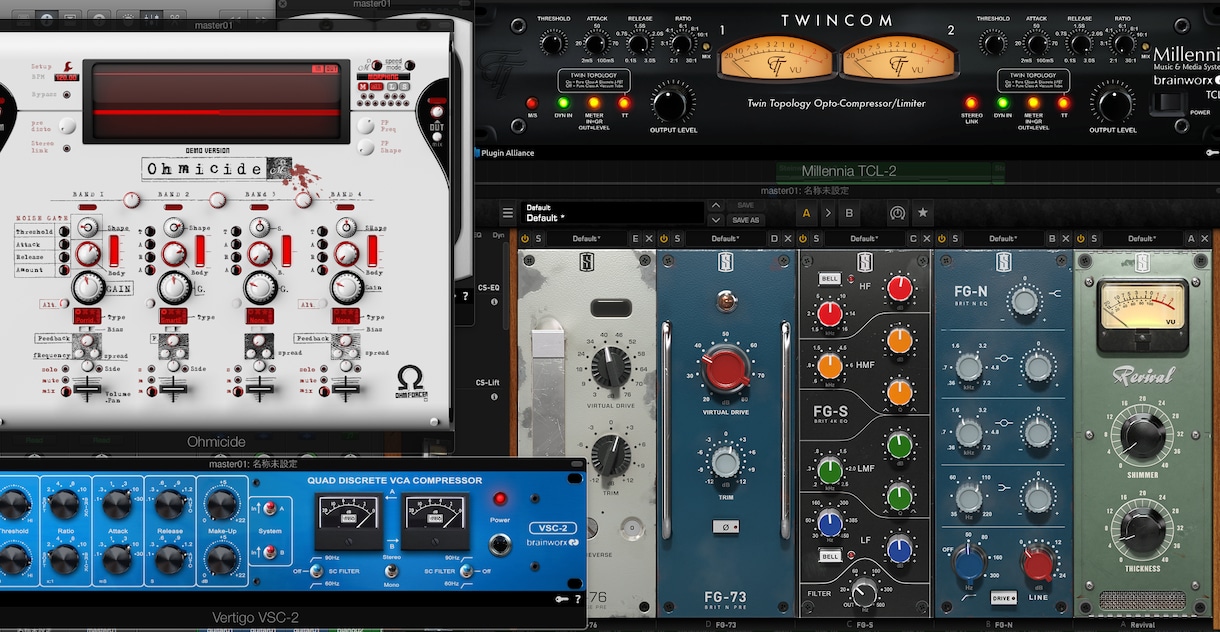Image resolution: width=1220 pixels, height=632 pixels.
Task: Toggle power on the FG-S module
Action: coord(802,239)
